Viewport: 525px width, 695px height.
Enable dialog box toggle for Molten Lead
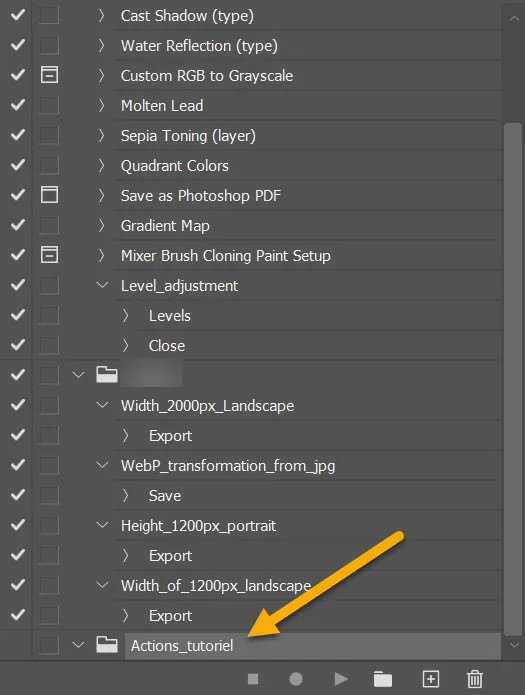coord(49,105)
